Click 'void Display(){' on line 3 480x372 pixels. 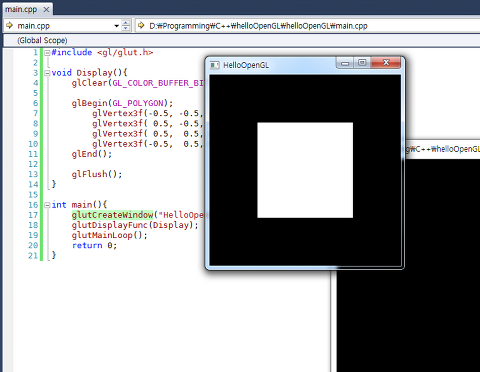(89, 73)
